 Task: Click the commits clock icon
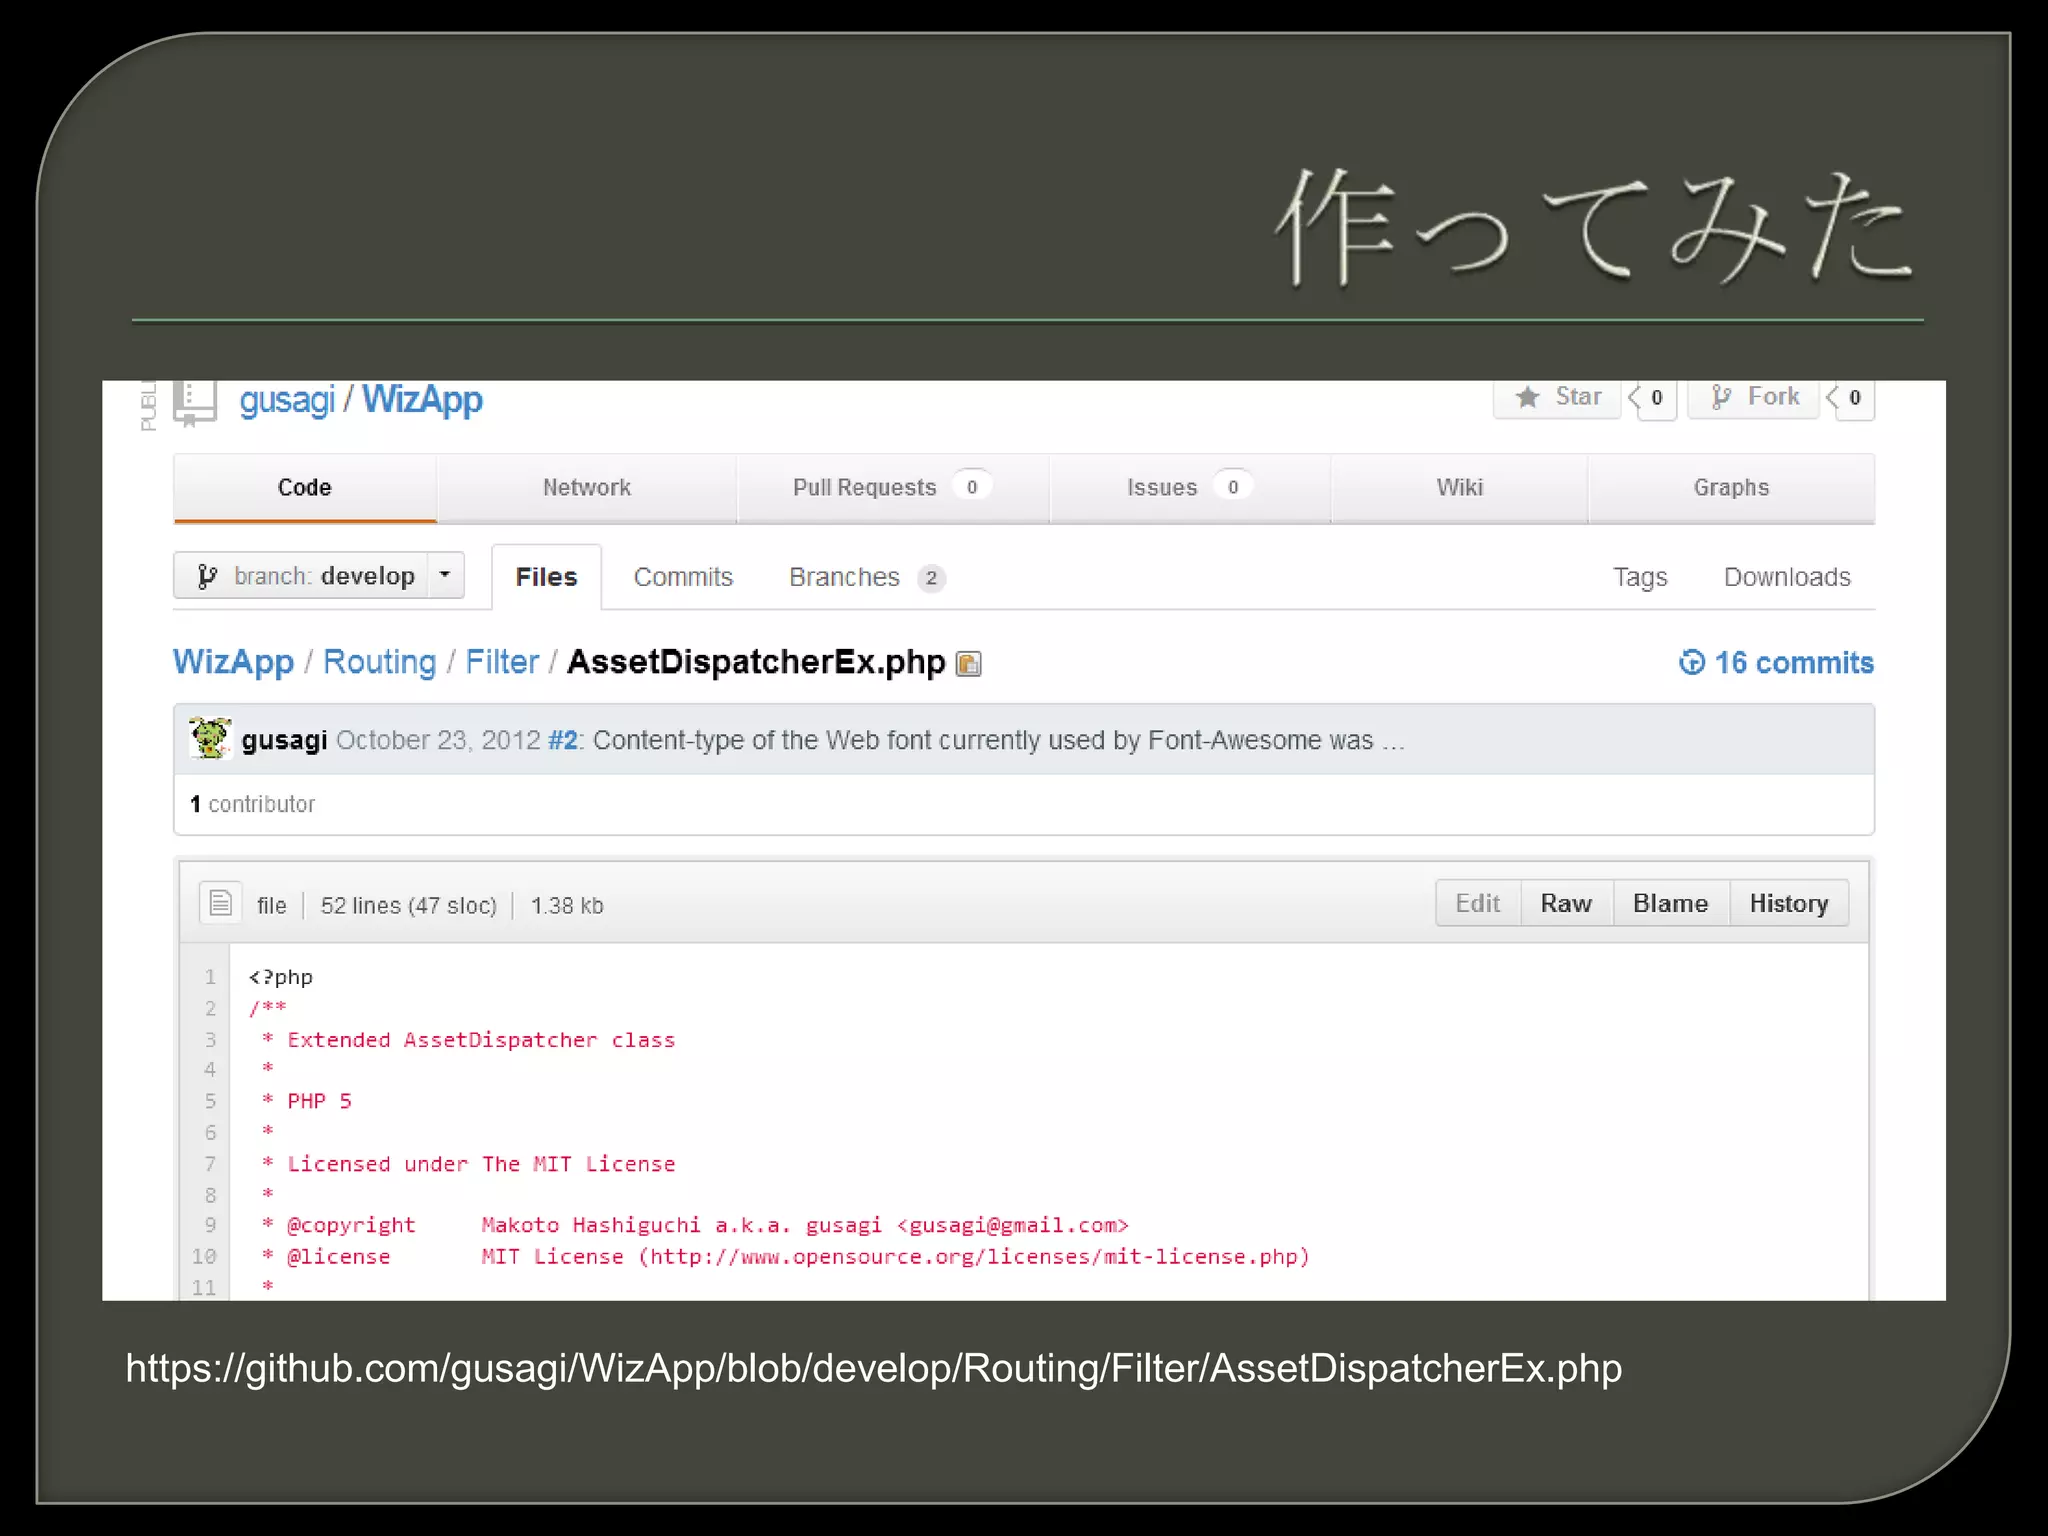(1692, 663)
